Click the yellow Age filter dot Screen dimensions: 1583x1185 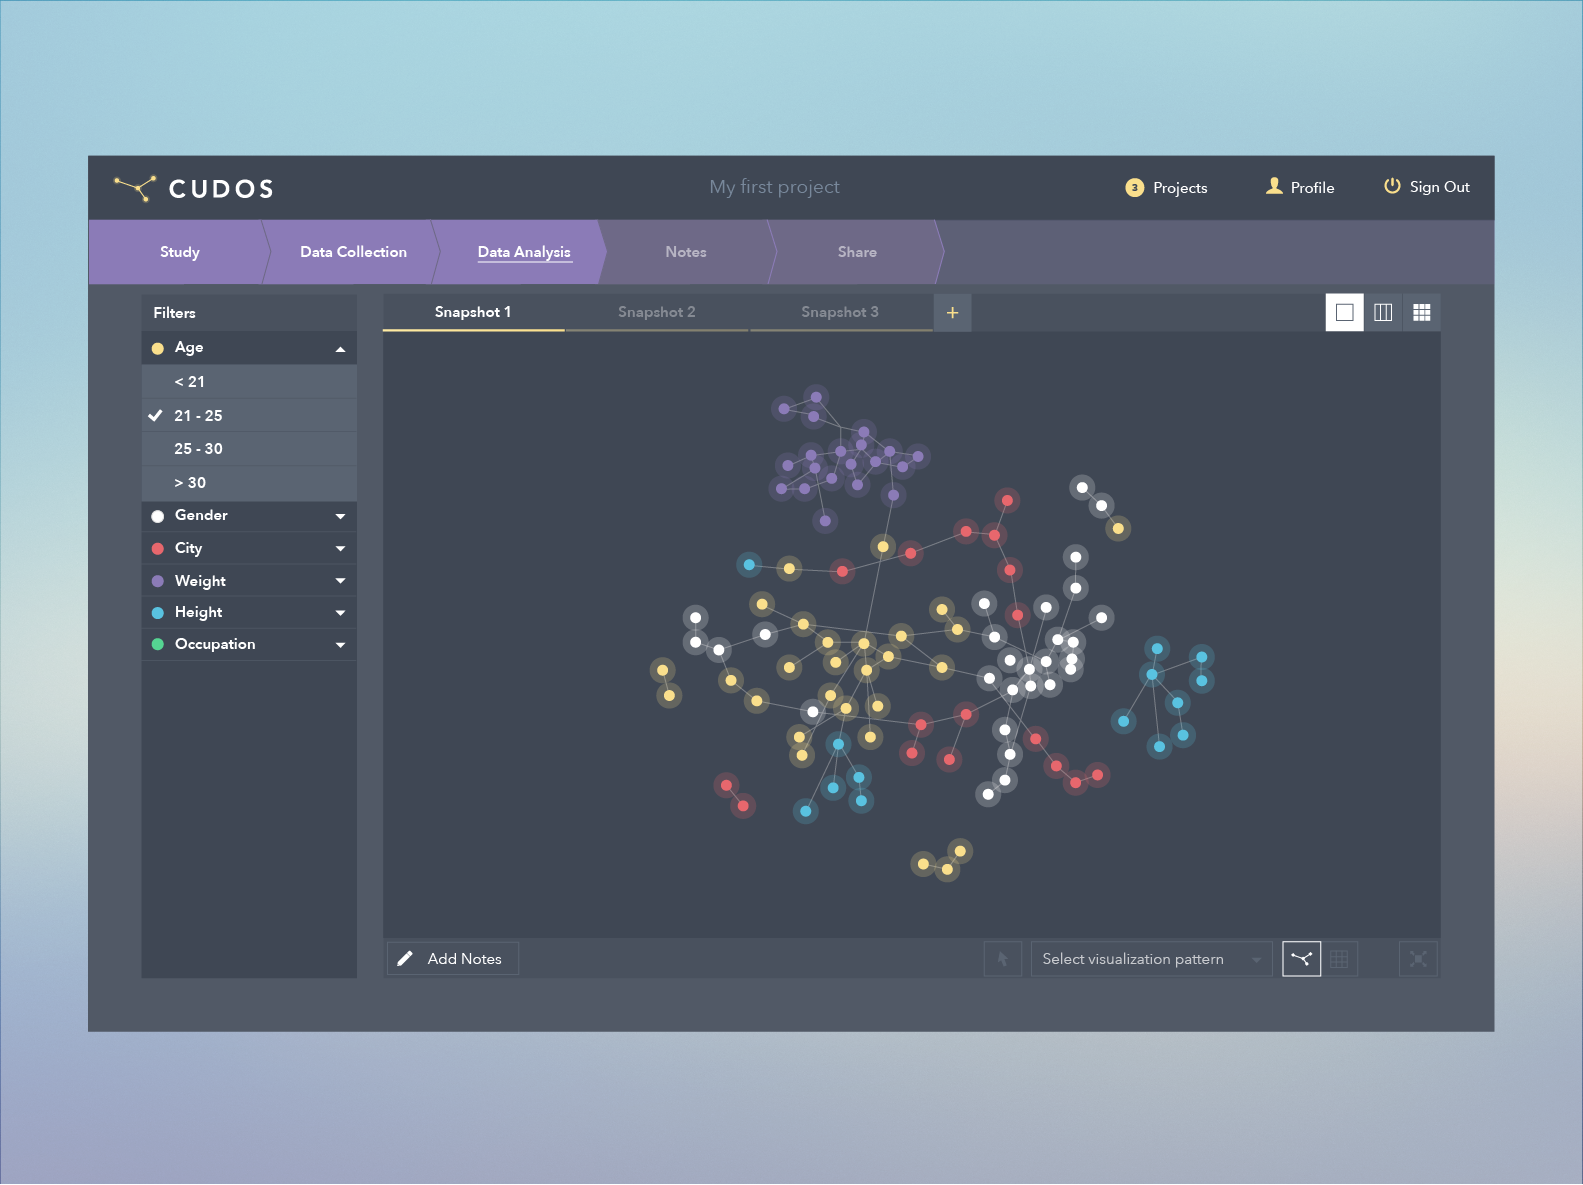[157, 348]
